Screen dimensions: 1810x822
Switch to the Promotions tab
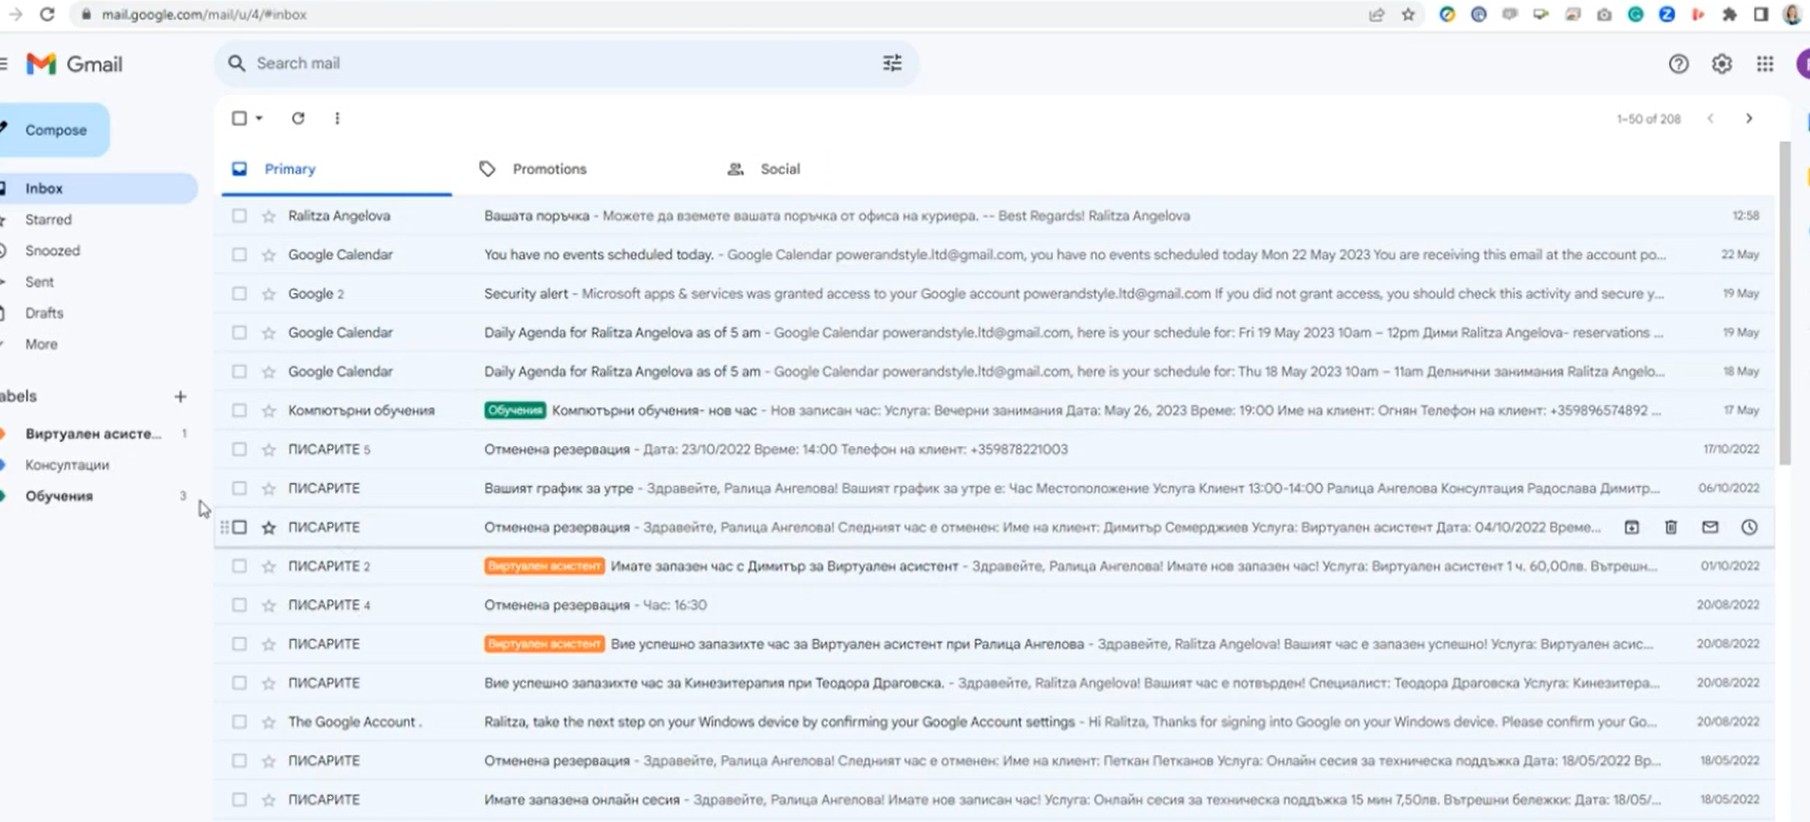tap(549, 169)
